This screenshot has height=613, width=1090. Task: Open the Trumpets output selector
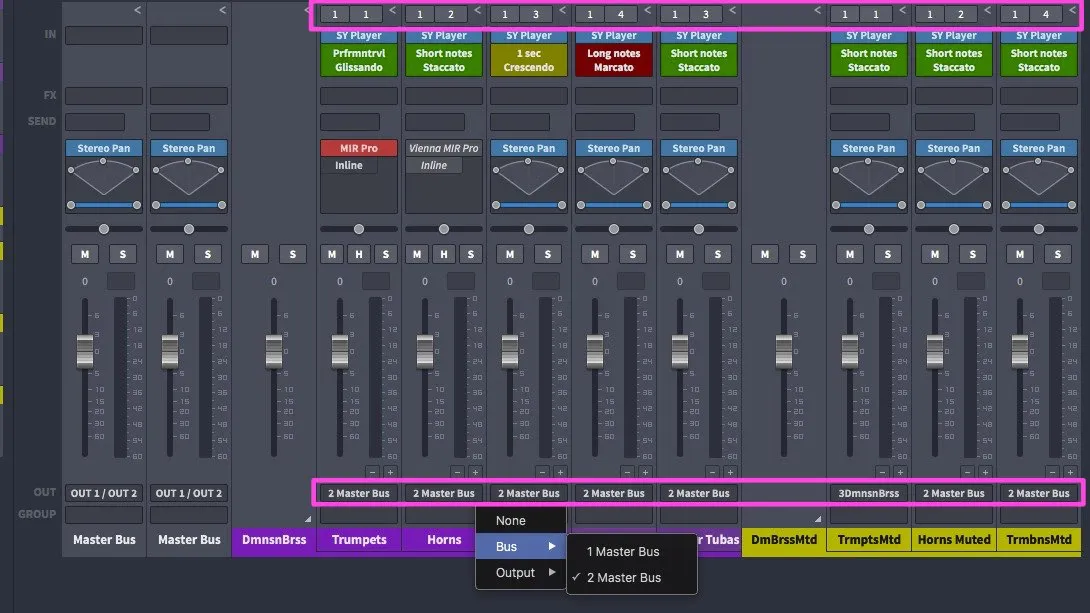click(359, 493)
